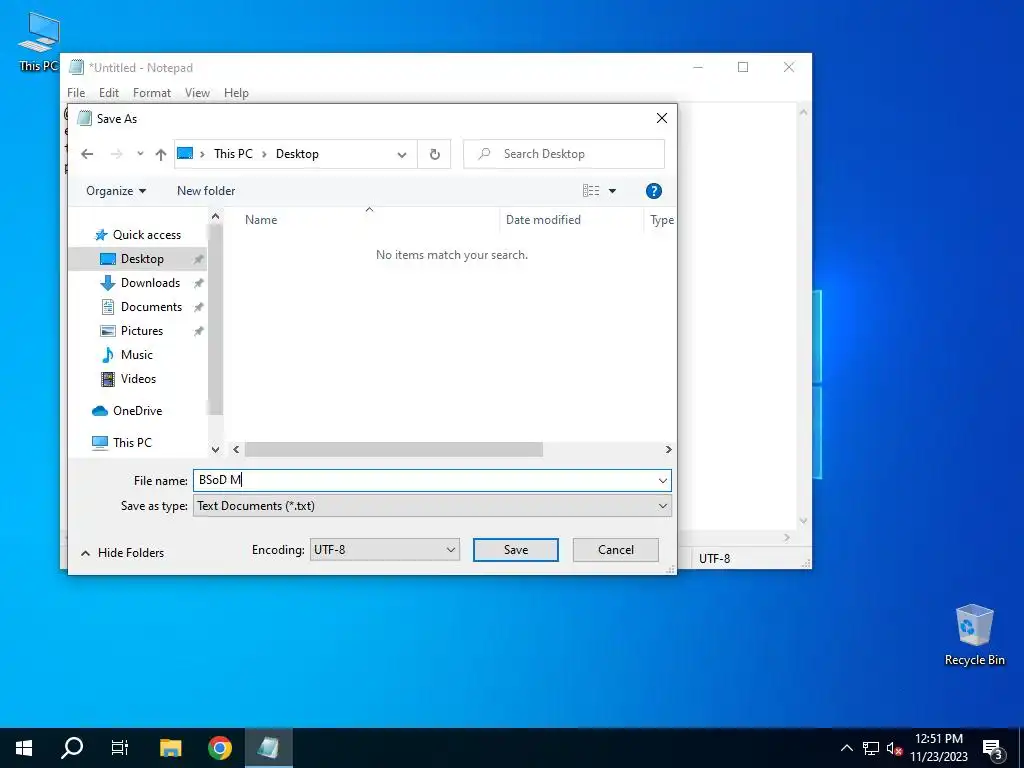Screen dimensions: 1024x768
Task: Click the muted volume tray icon
Action: (x=894, y=748)
